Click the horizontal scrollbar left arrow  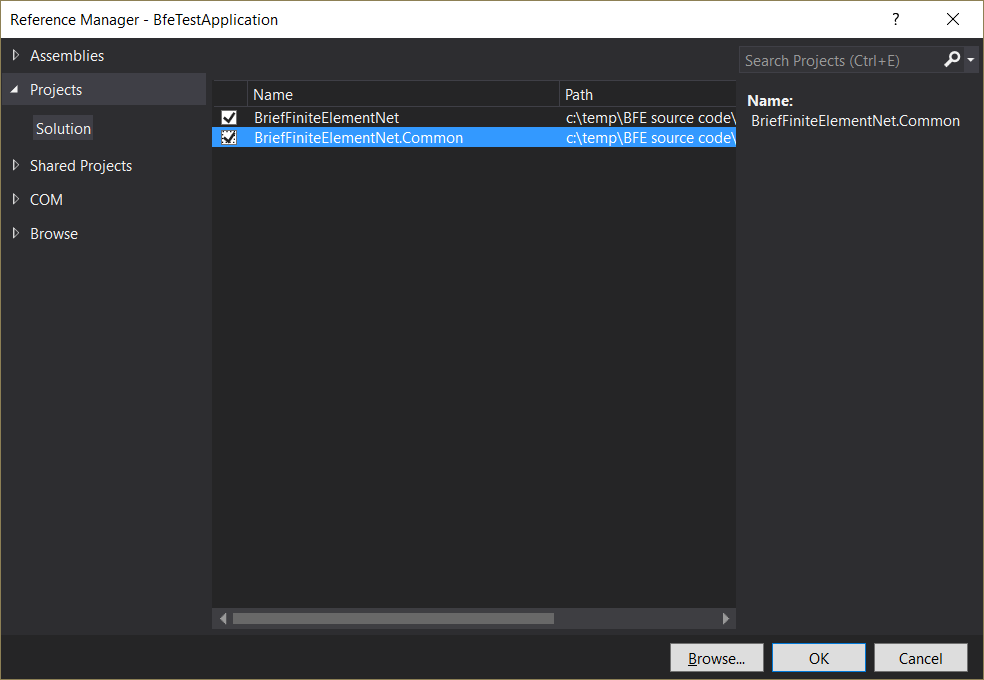[x=223, y=619]
